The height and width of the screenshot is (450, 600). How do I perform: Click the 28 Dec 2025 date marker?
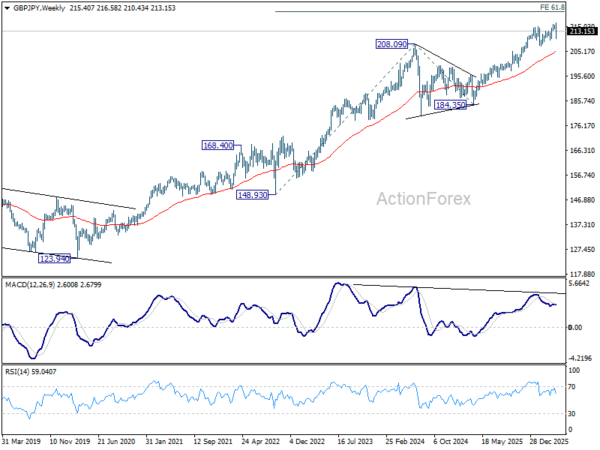click(549, 441)
